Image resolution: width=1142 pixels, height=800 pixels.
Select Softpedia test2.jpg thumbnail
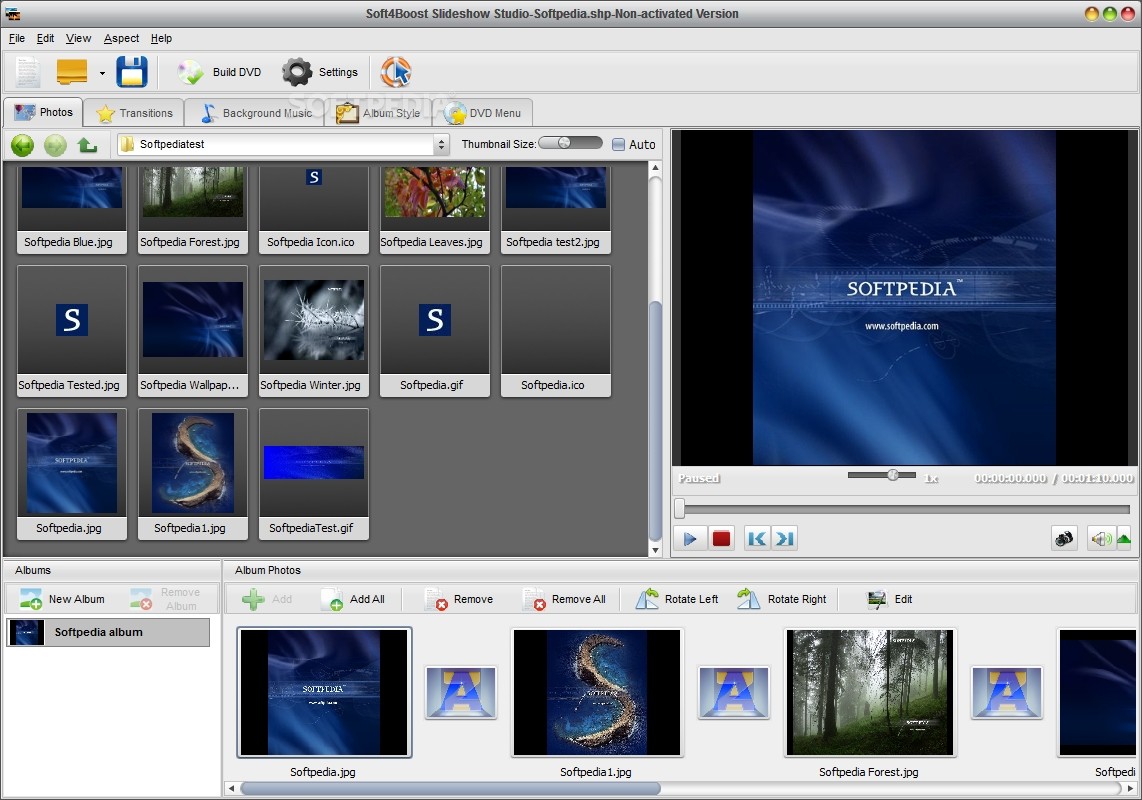555,210
